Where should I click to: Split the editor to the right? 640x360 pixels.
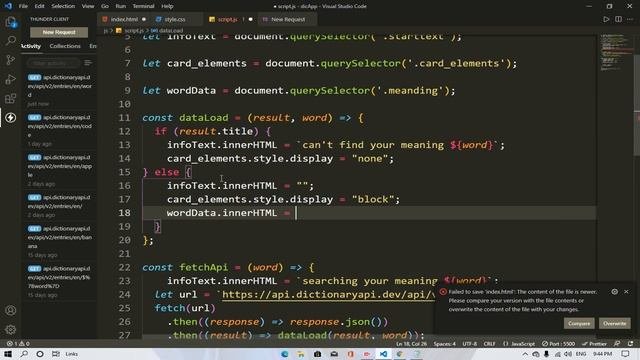click(x=618, y=19)
